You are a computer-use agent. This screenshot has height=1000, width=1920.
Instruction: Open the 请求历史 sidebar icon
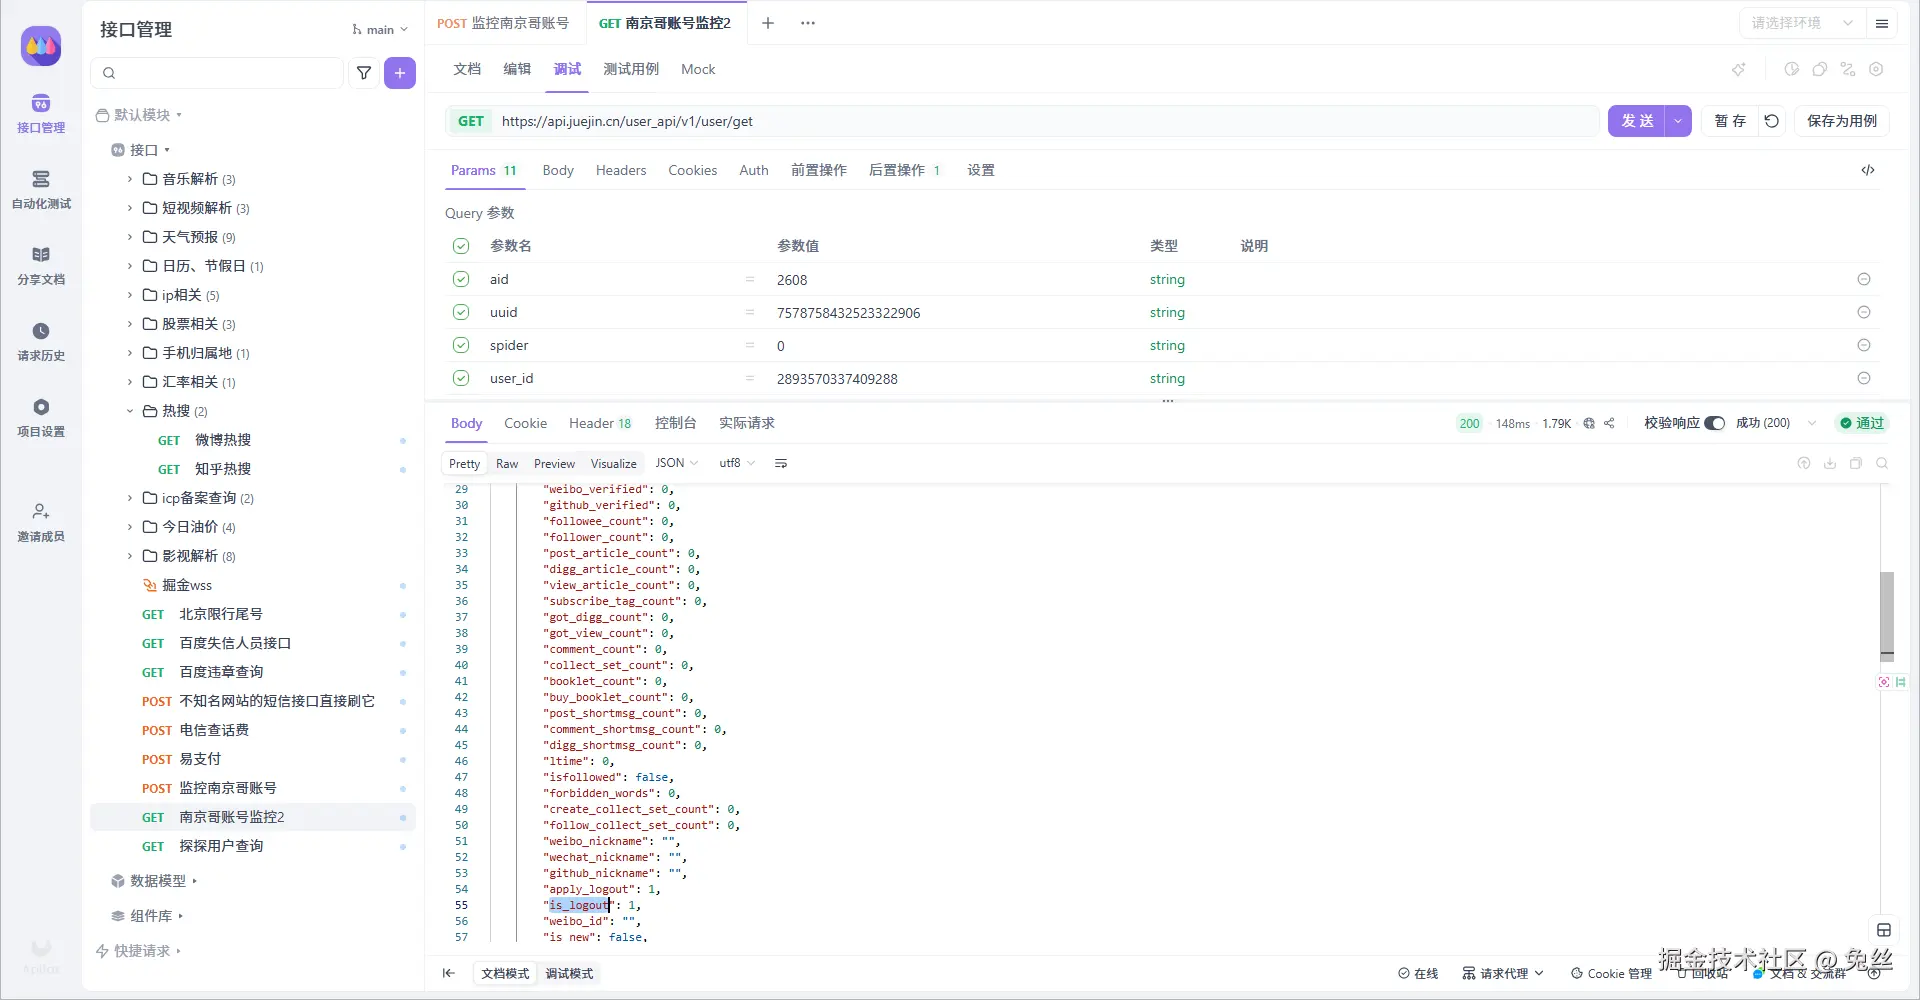tap(40, 340)
